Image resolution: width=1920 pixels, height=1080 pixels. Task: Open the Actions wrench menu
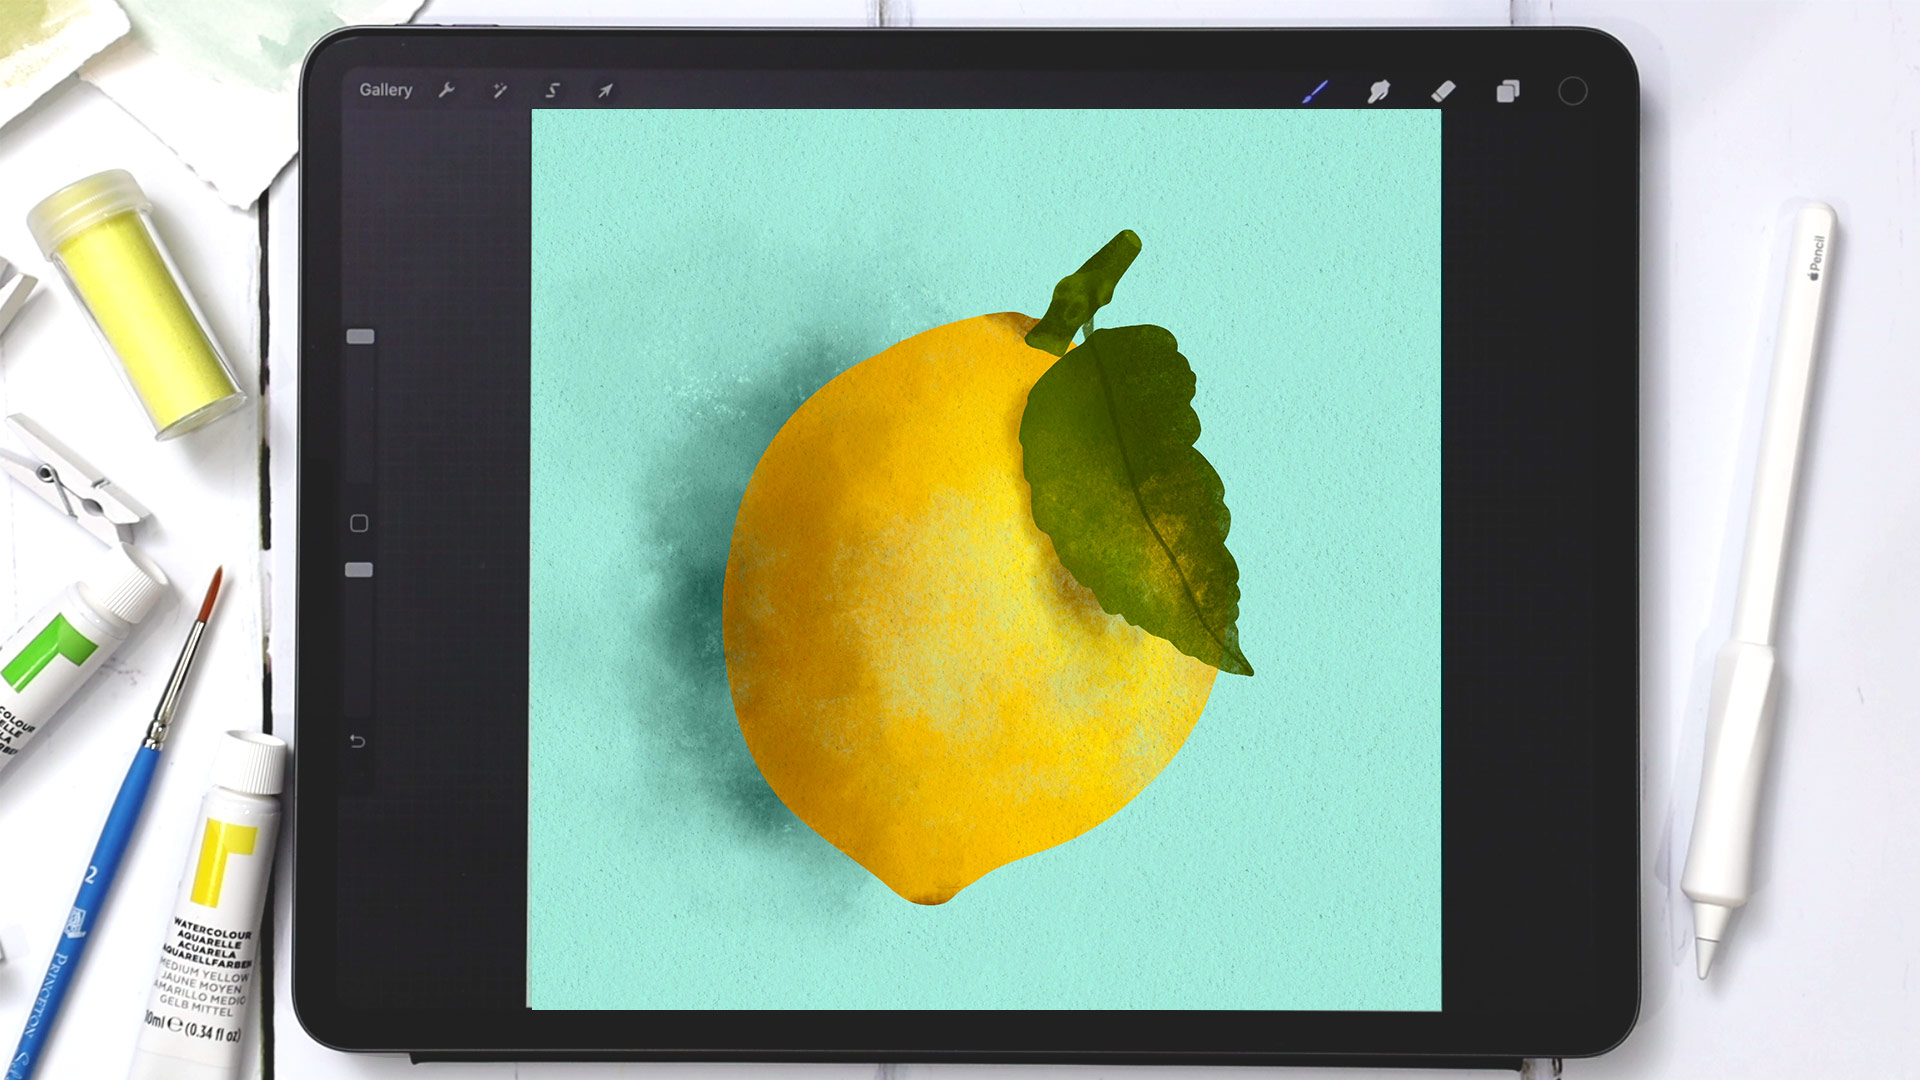coord(445,90)
